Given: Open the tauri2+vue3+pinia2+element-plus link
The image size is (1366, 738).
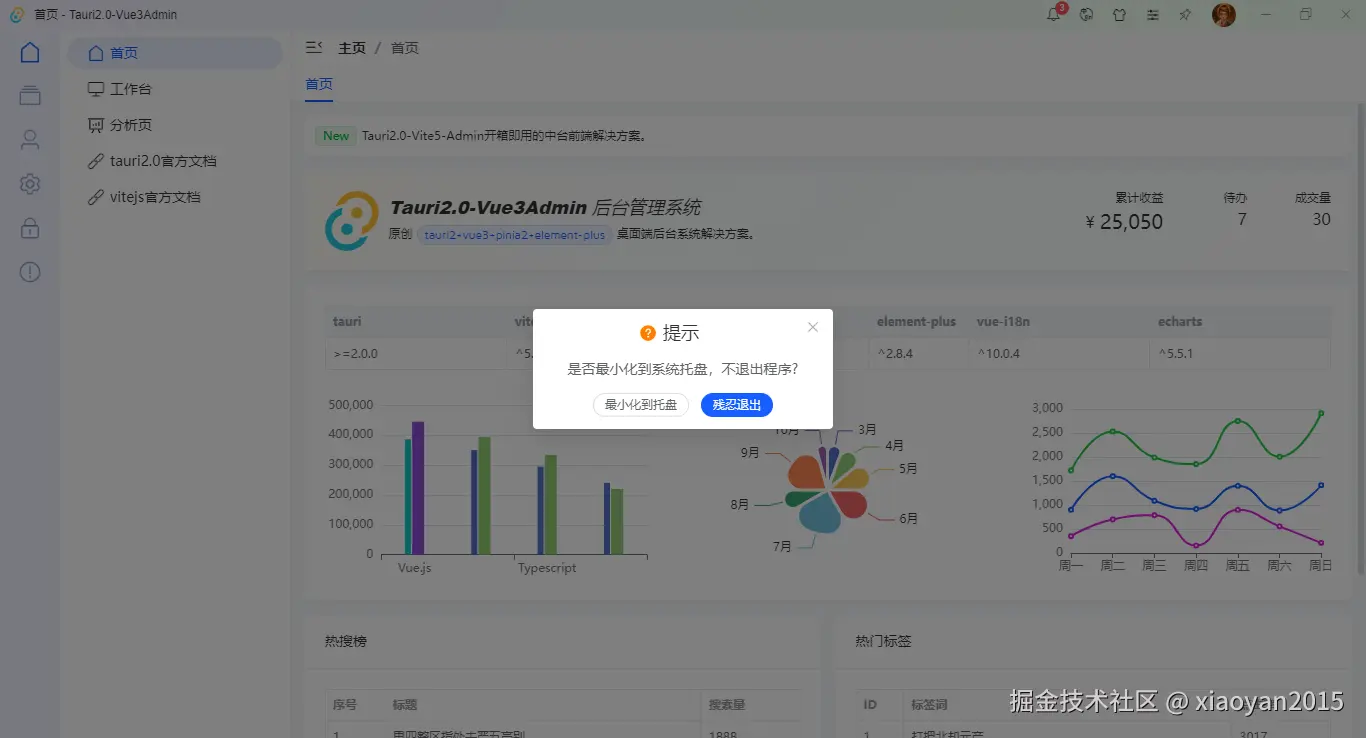Looking at the screenshot, I should tap(514, 234).
